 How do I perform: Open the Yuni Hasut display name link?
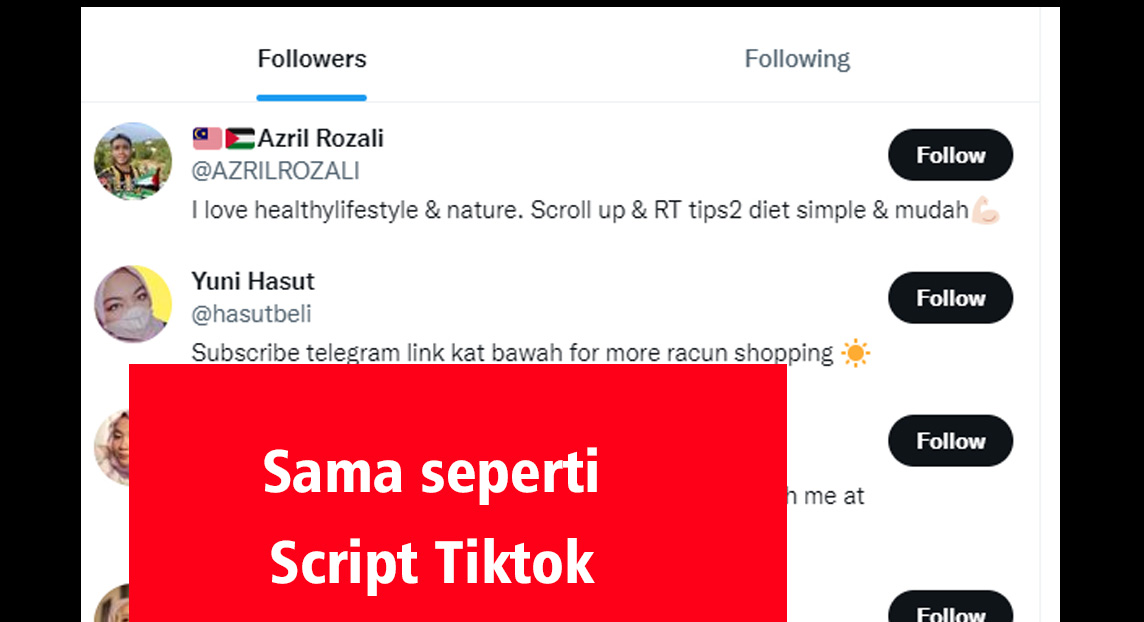click(x=252, y=281)
